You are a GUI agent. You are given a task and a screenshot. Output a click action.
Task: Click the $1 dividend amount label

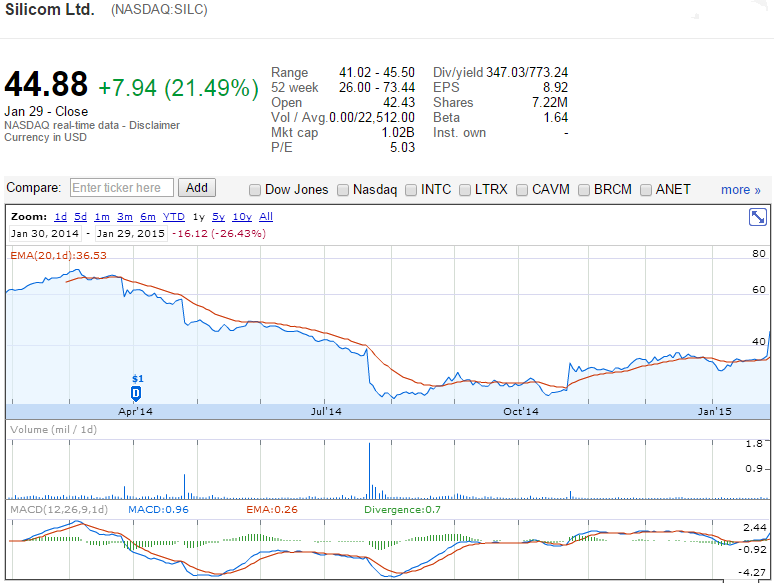138,379
